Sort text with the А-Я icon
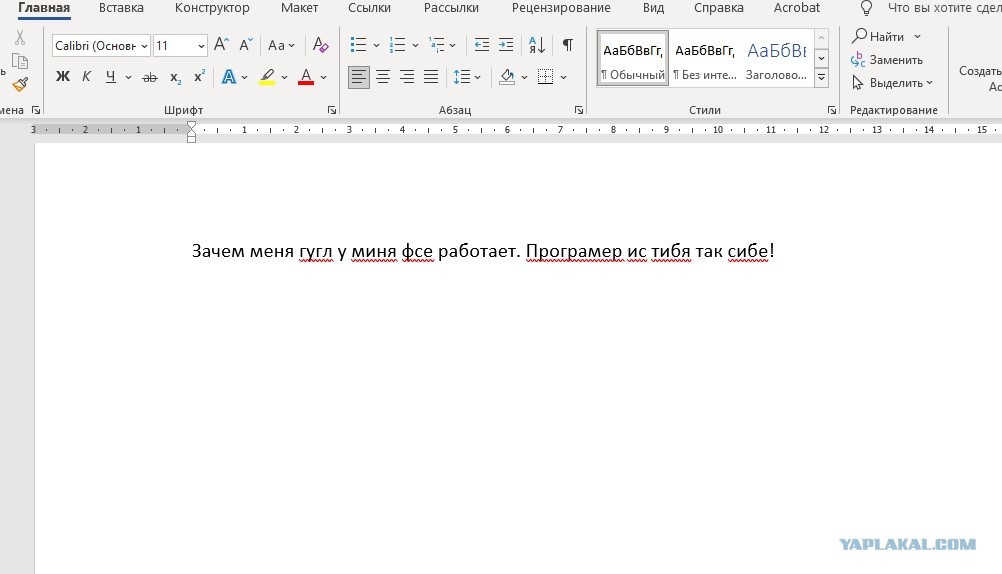This screenshot has height=574, width=1002. (537, 45)
